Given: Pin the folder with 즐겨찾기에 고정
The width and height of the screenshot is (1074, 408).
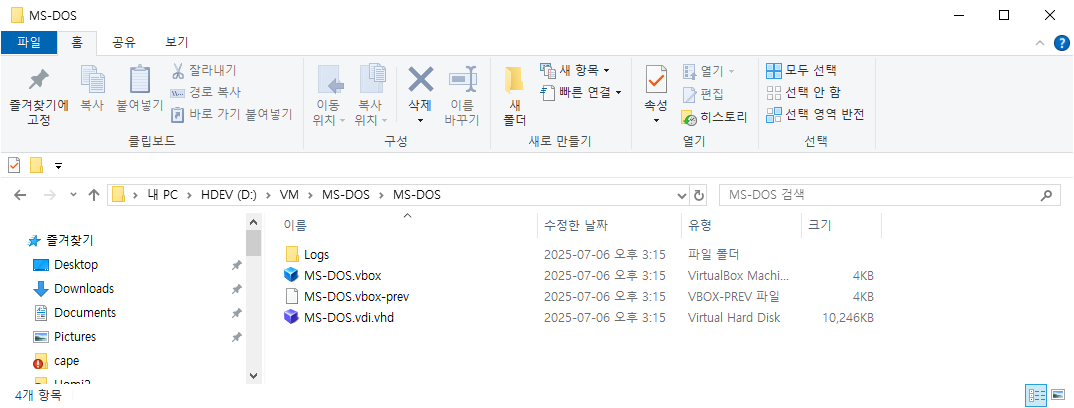Looking at the screenshot, I should tap(39, 96).
